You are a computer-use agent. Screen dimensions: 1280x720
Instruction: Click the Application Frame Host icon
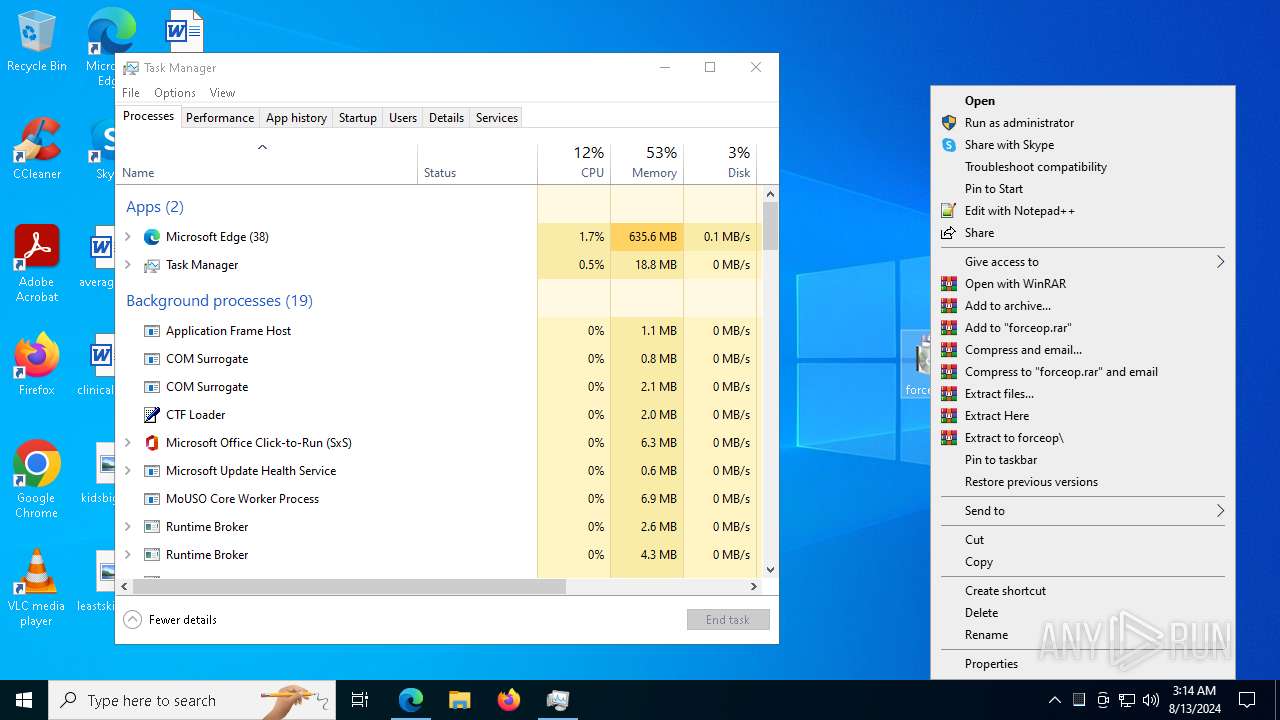(x=152, y=331)
